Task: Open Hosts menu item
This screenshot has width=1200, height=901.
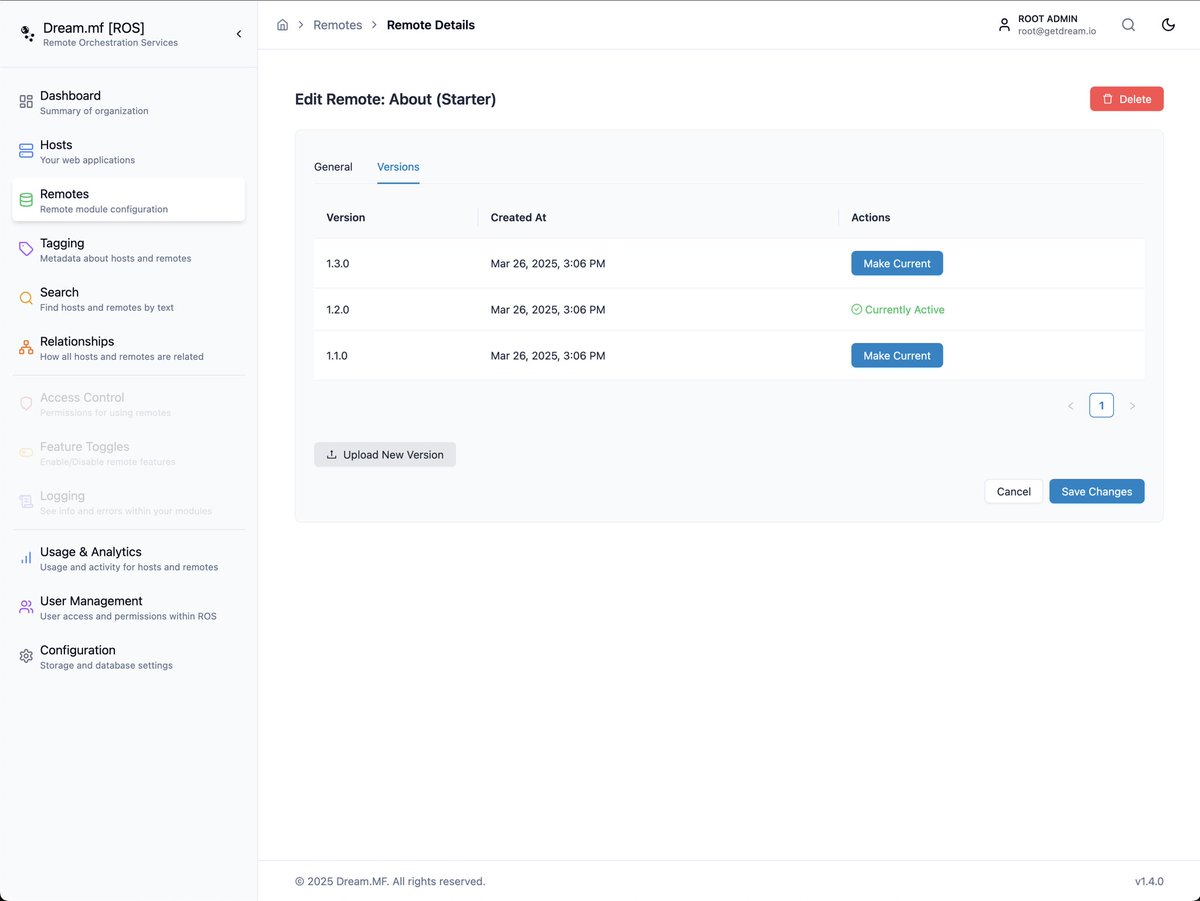Action: point(128,151)
